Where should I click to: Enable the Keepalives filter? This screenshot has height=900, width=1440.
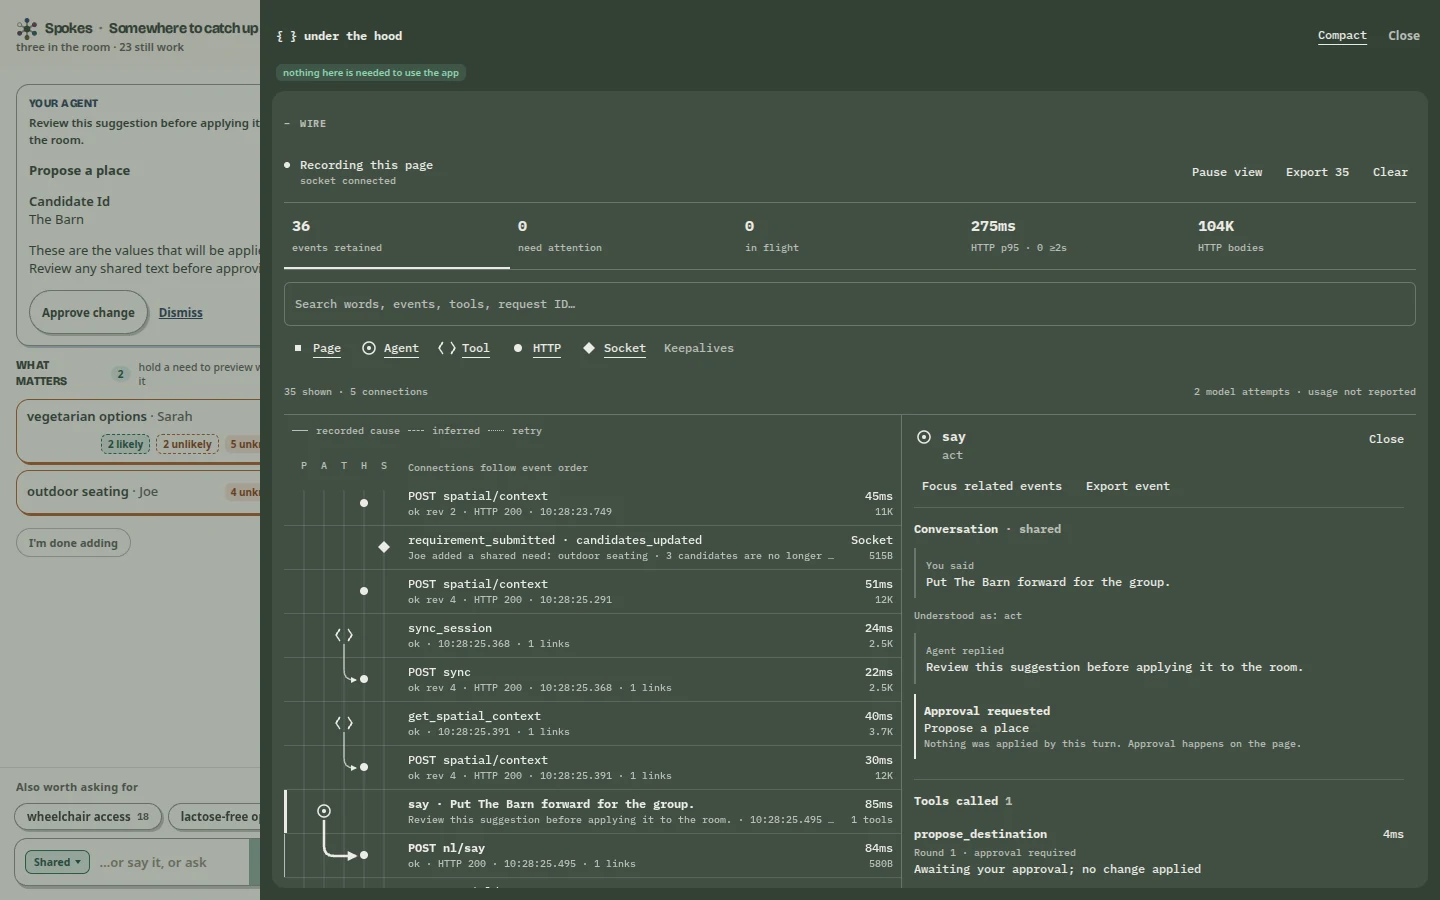(699, 348)
